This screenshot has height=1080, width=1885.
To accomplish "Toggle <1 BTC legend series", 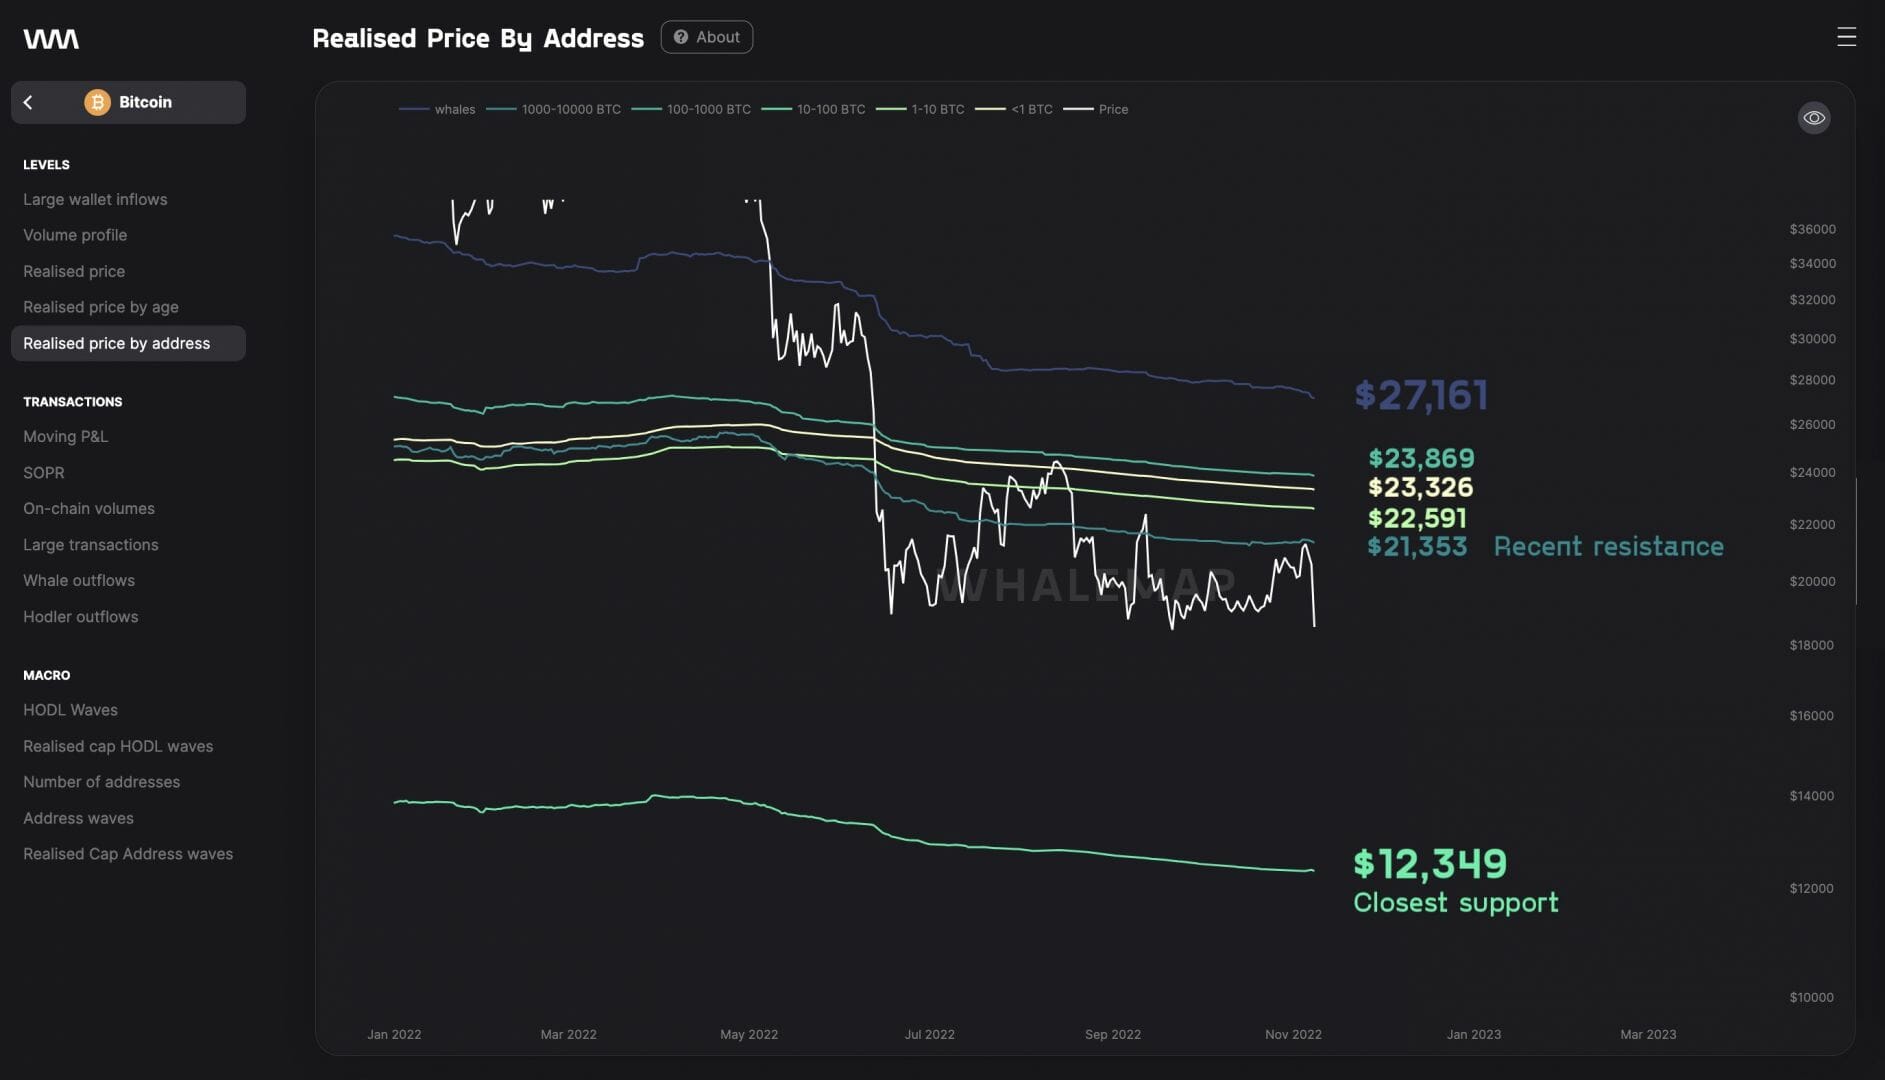I will [1014, 109].
